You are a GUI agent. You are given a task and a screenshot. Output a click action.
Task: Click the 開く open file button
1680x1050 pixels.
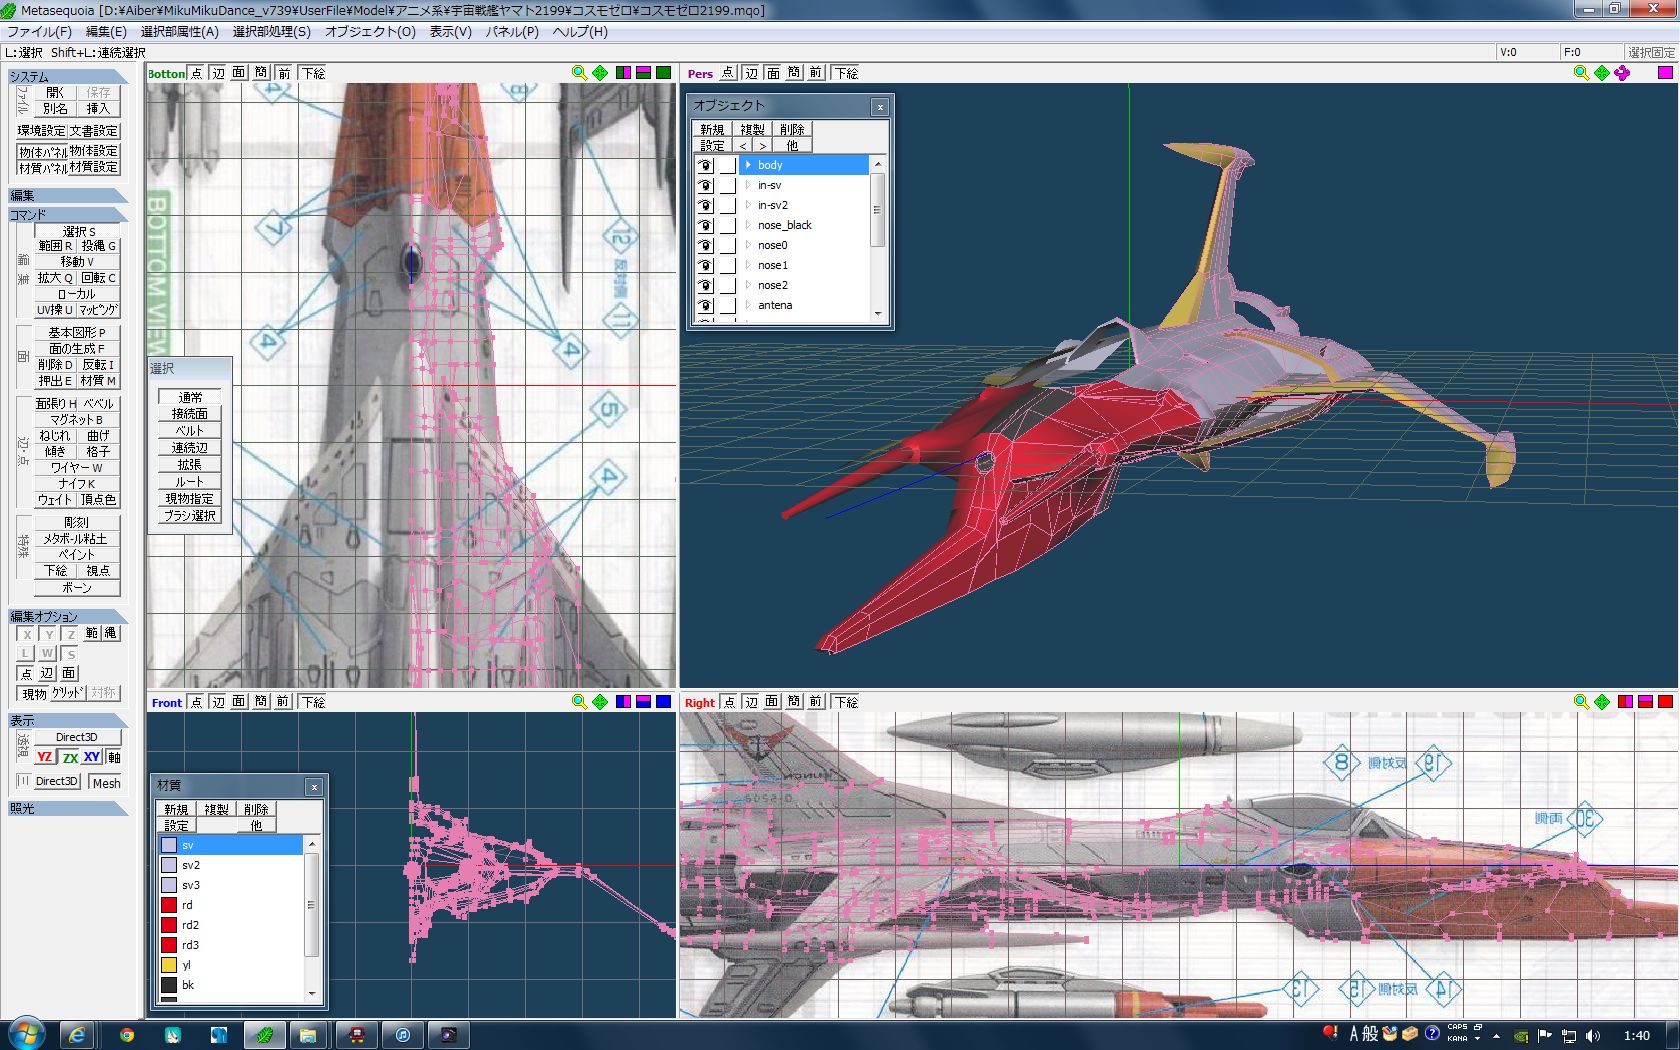(55, 93)
